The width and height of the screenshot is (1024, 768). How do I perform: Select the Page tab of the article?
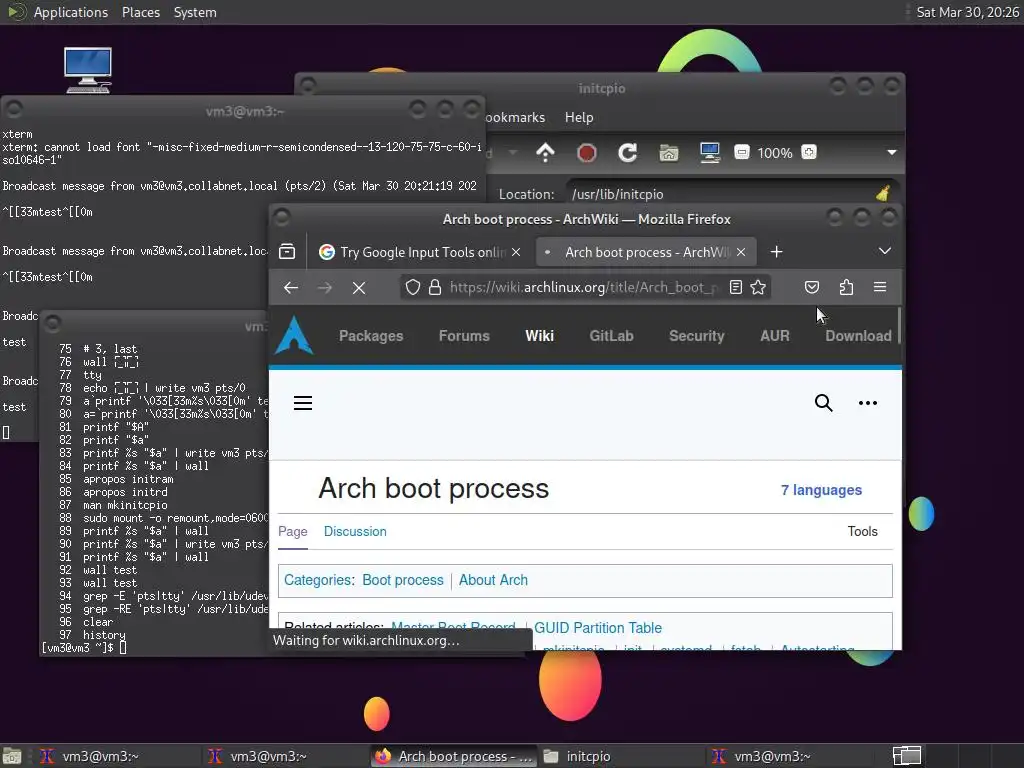point(293,532)
